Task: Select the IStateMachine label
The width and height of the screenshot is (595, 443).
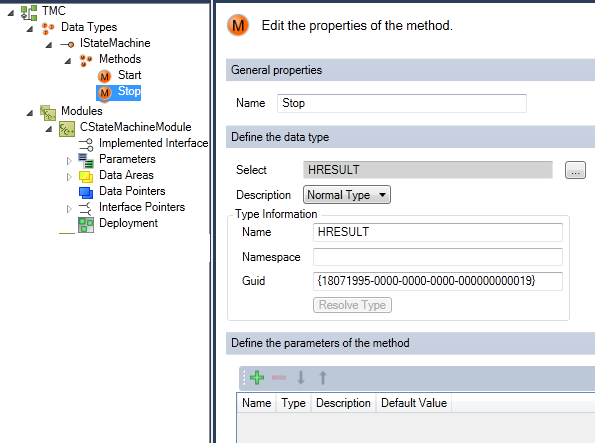Action: coord(115,43)
